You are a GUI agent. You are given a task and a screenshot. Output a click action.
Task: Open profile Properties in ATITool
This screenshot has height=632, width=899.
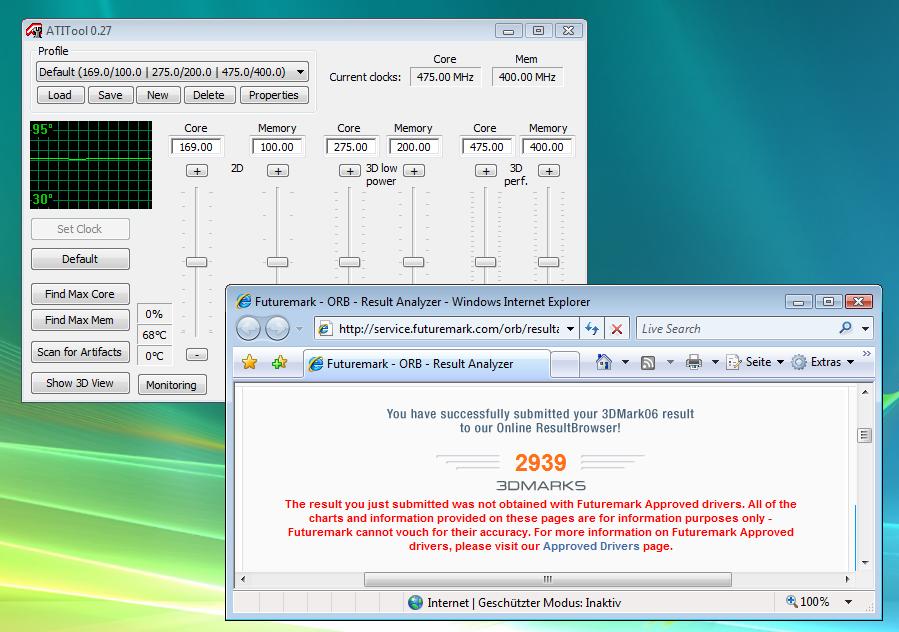[x=274, y=95]
